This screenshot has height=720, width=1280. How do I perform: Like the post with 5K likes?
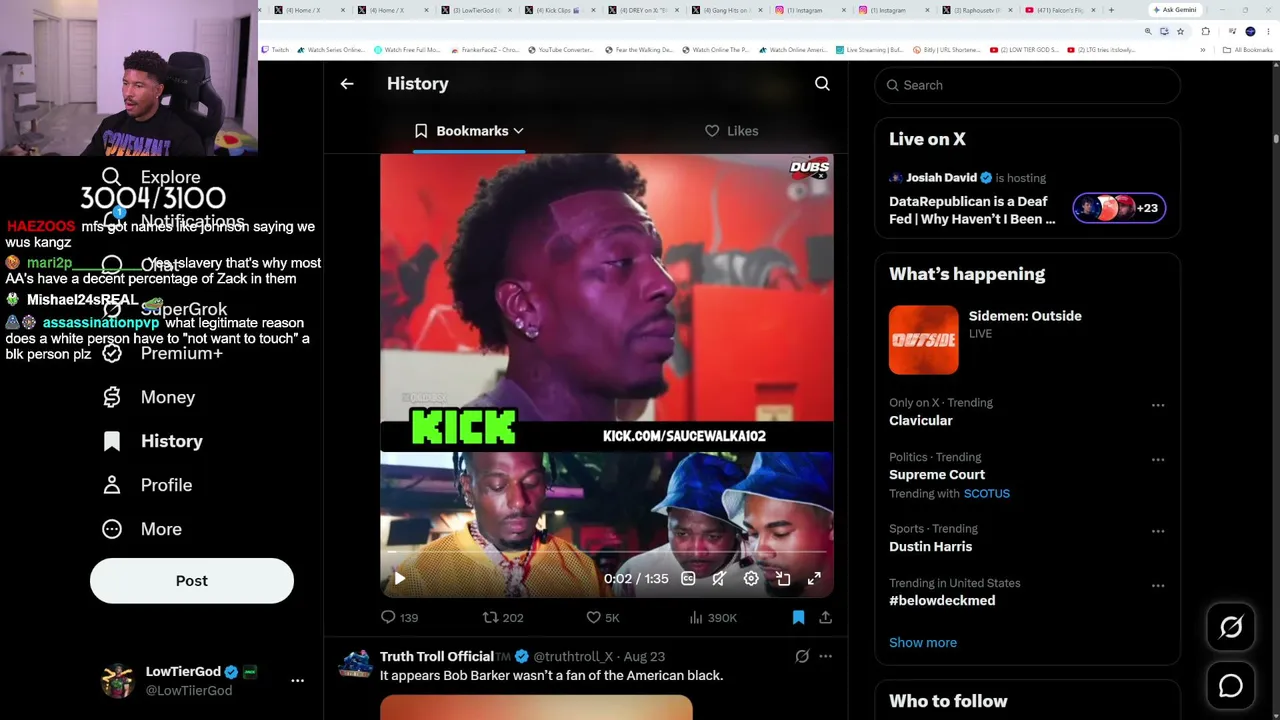(x=603, y=618)
